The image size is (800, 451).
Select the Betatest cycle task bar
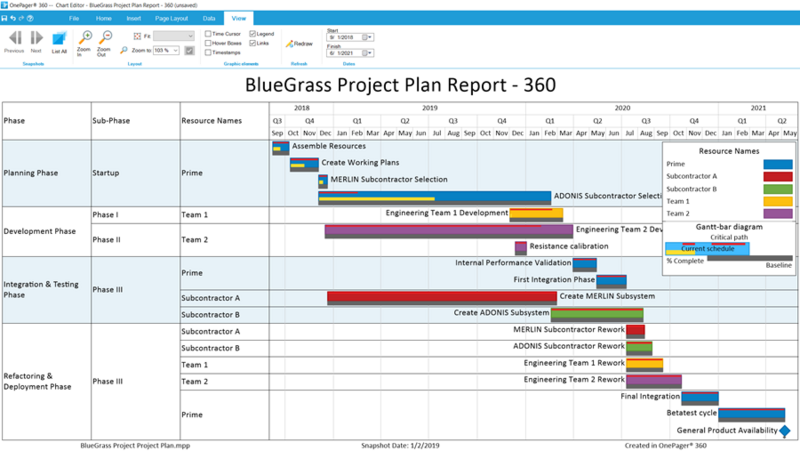[x=752, y=415]
